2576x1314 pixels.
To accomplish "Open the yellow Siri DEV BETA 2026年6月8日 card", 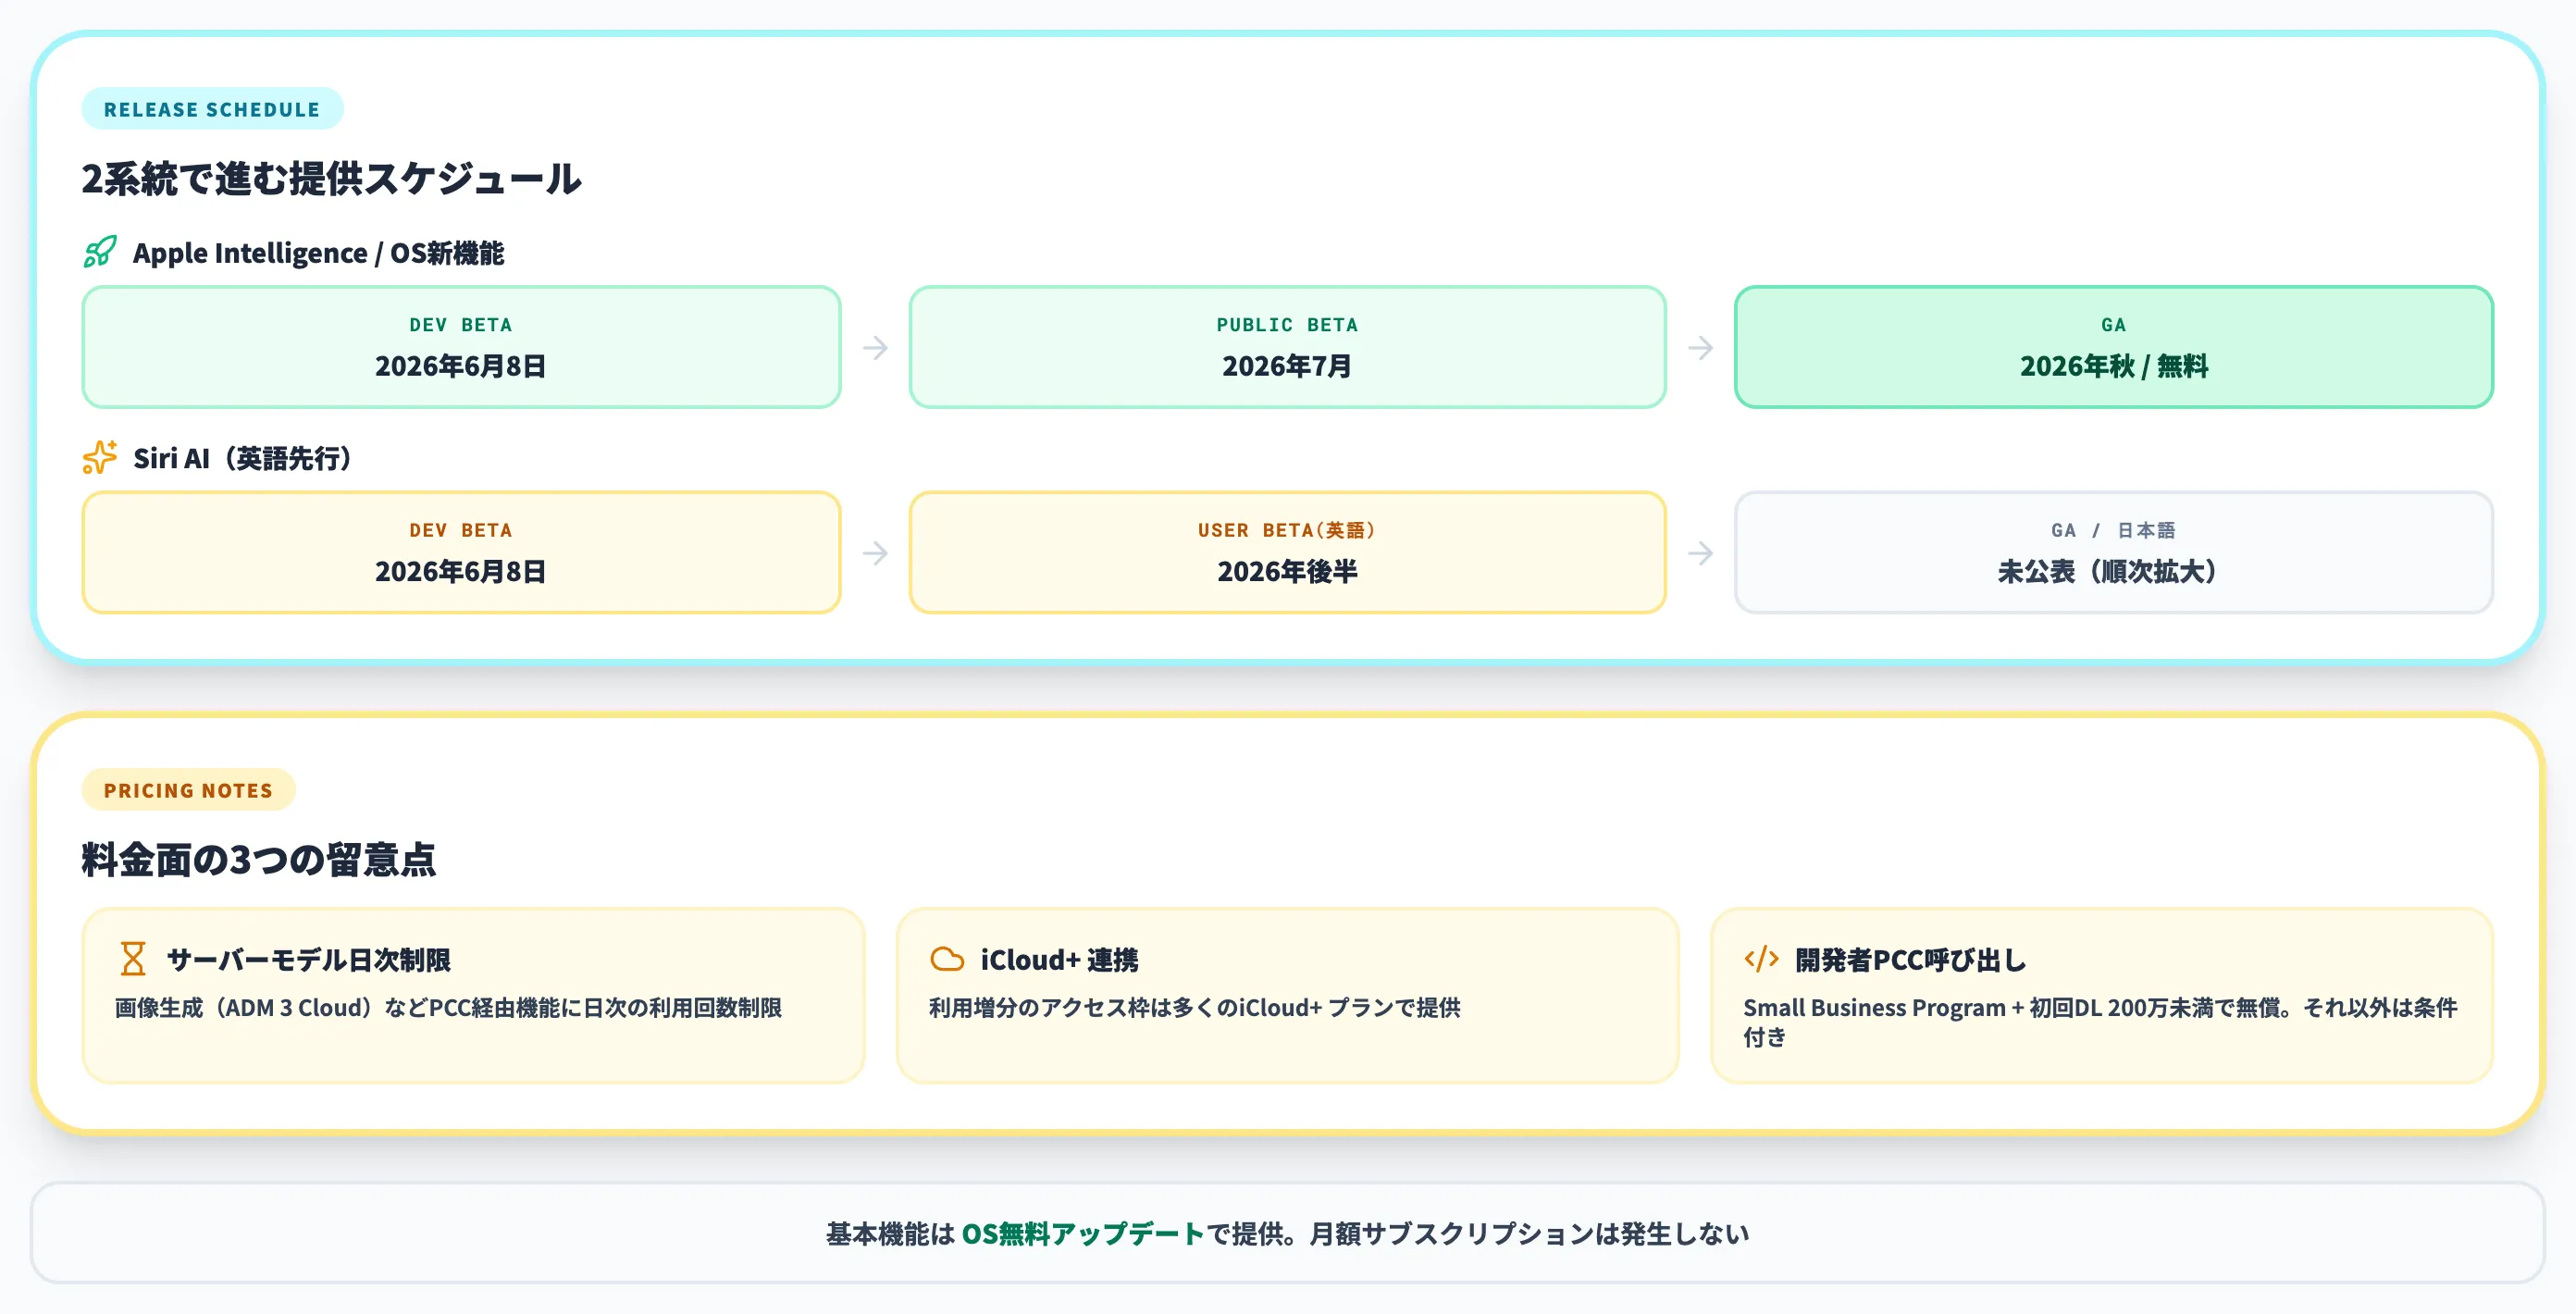I will tap(461, 552).
